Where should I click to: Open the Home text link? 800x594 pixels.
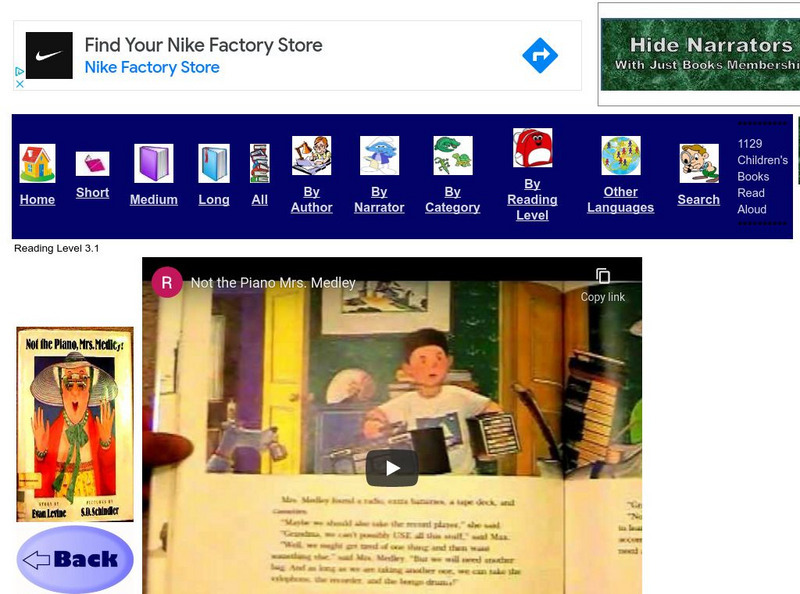click(x=37, y=200)
